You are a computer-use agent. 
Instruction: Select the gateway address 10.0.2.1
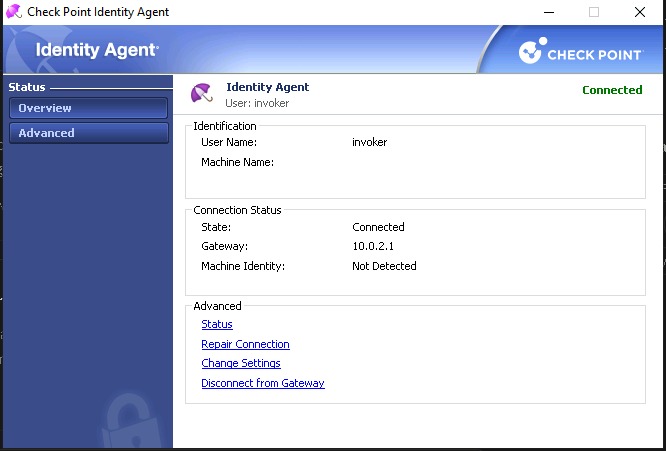[x=373, y=246]
